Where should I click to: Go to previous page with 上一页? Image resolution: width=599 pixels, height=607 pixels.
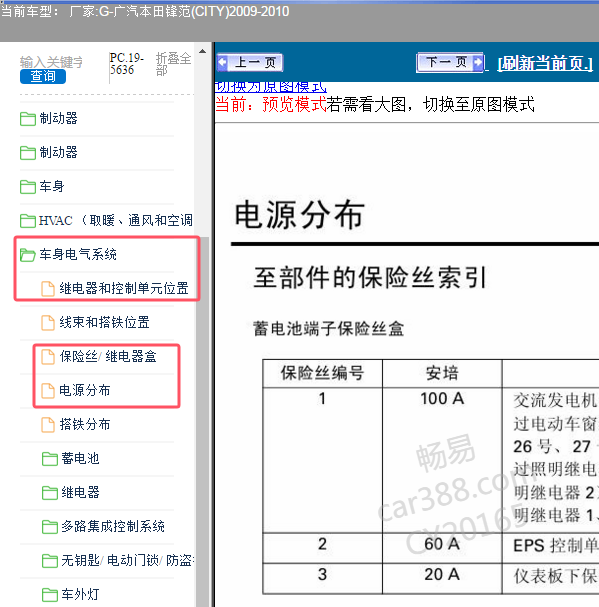(250, 62)
